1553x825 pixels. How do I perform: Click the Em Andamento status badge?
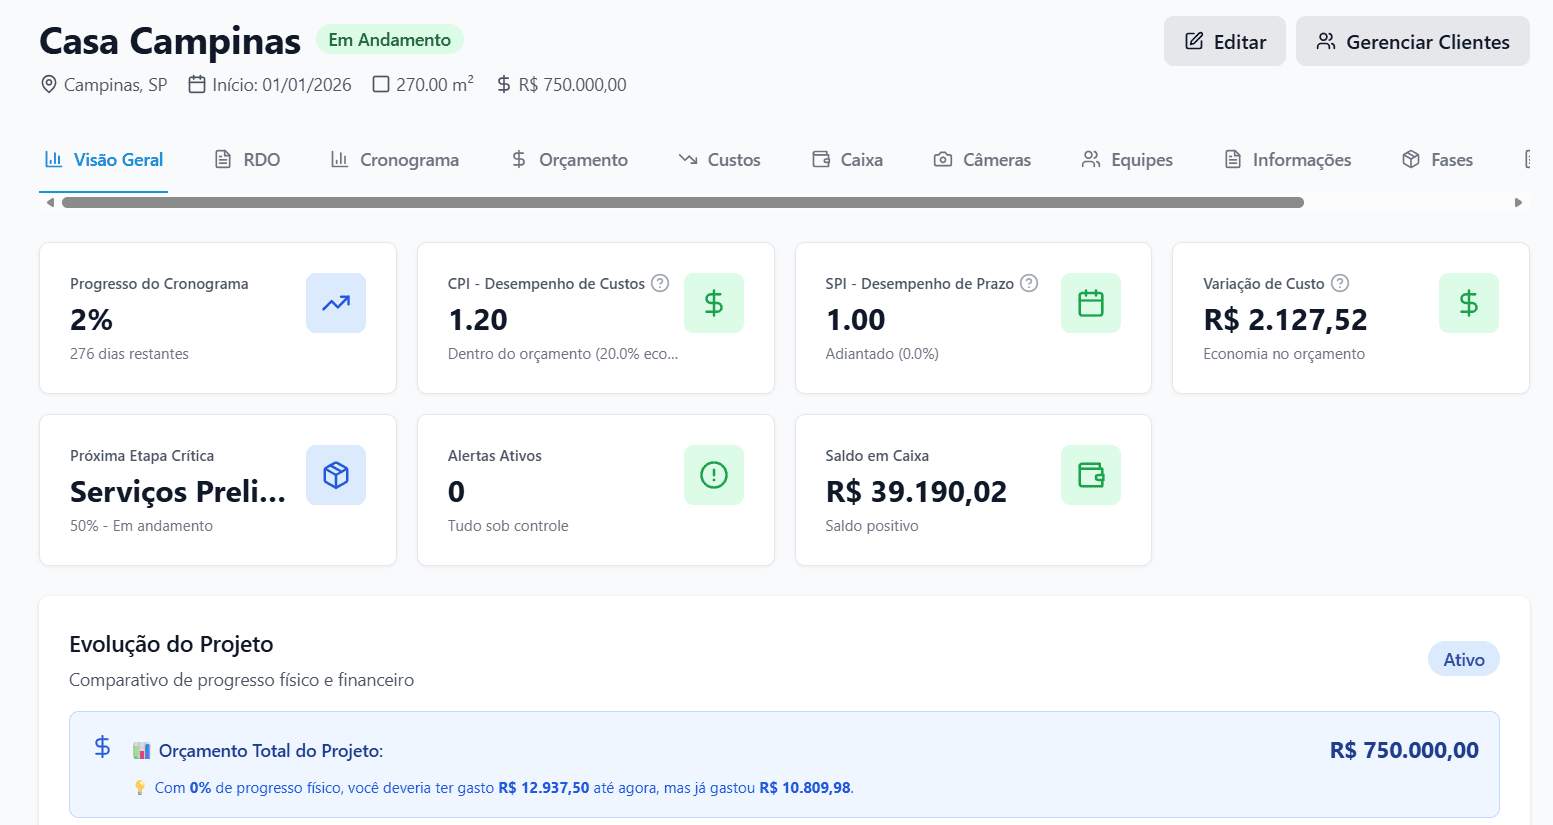[390, 39]
